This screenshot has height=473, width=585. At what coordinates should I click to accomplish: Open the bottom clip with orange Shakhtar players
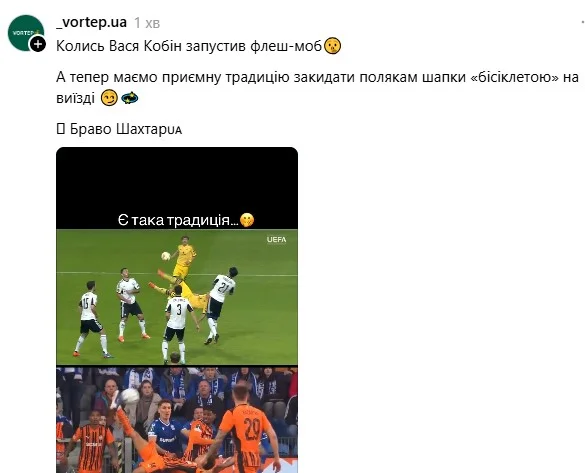point(177,420)
